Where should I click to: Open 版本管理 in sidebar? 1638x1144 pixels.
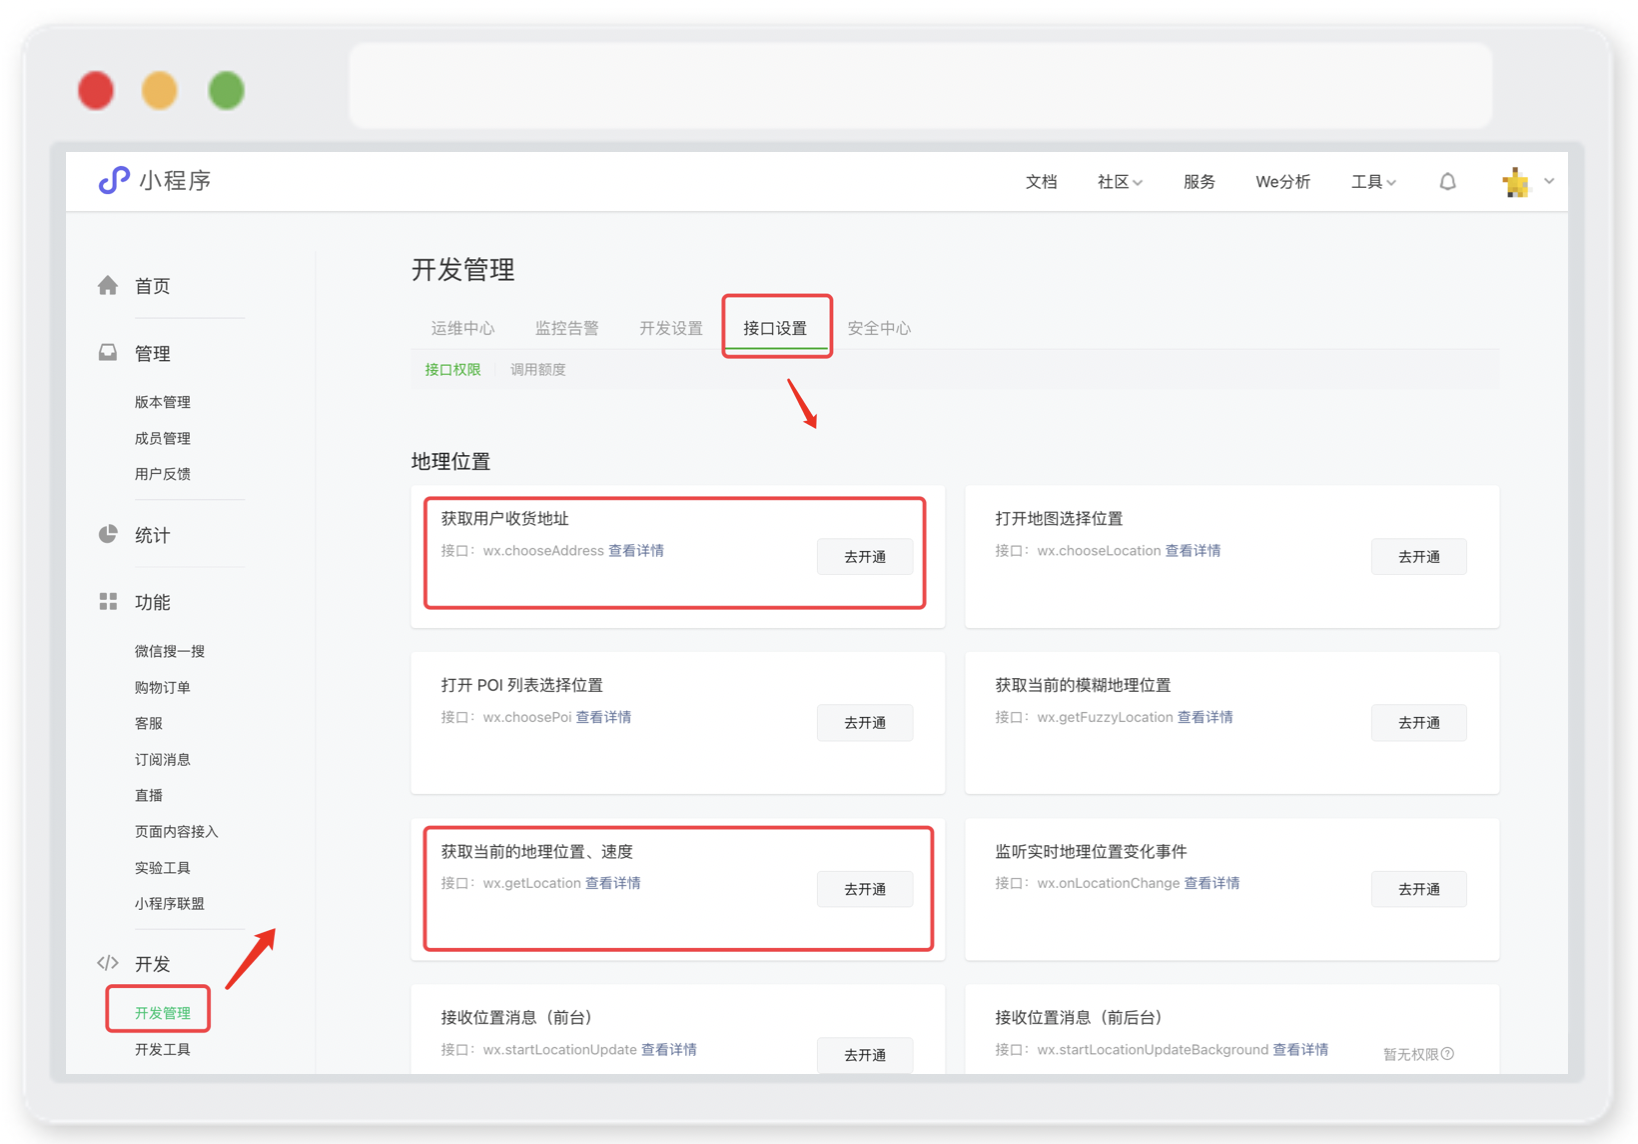click(x=162, y=402)
